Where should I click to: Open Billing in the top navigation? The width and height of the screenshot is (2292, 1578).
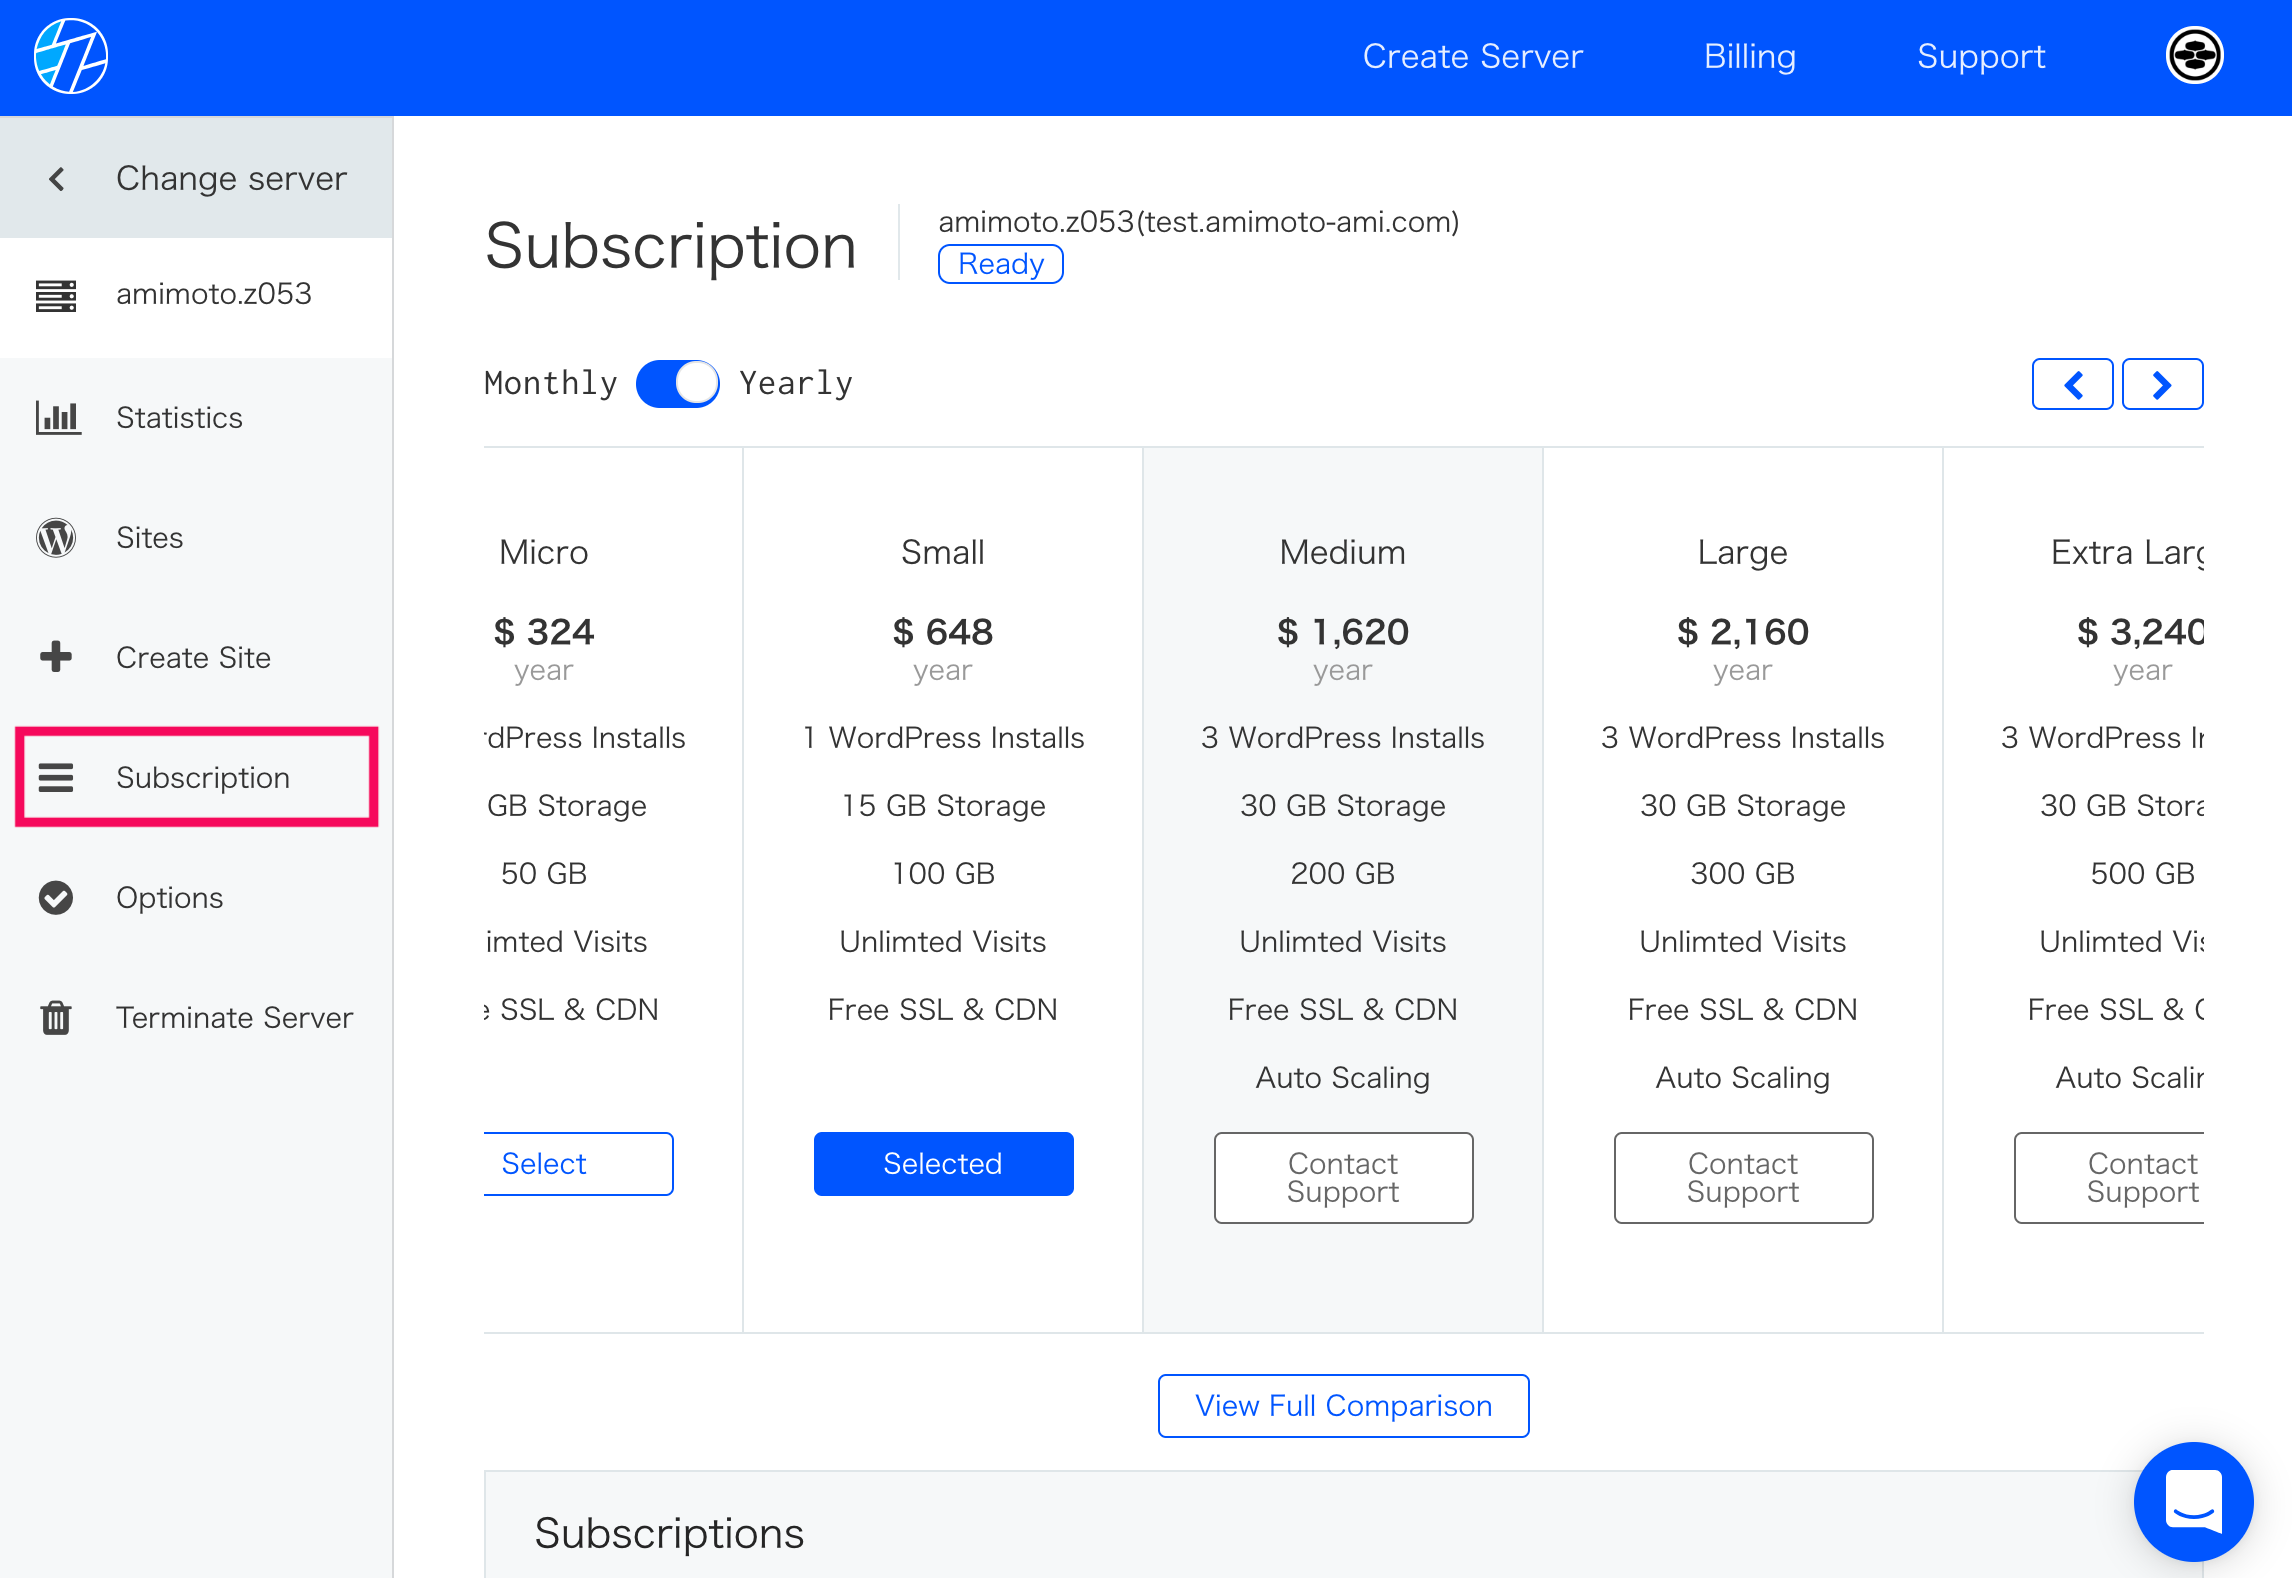coord(1750,56)
